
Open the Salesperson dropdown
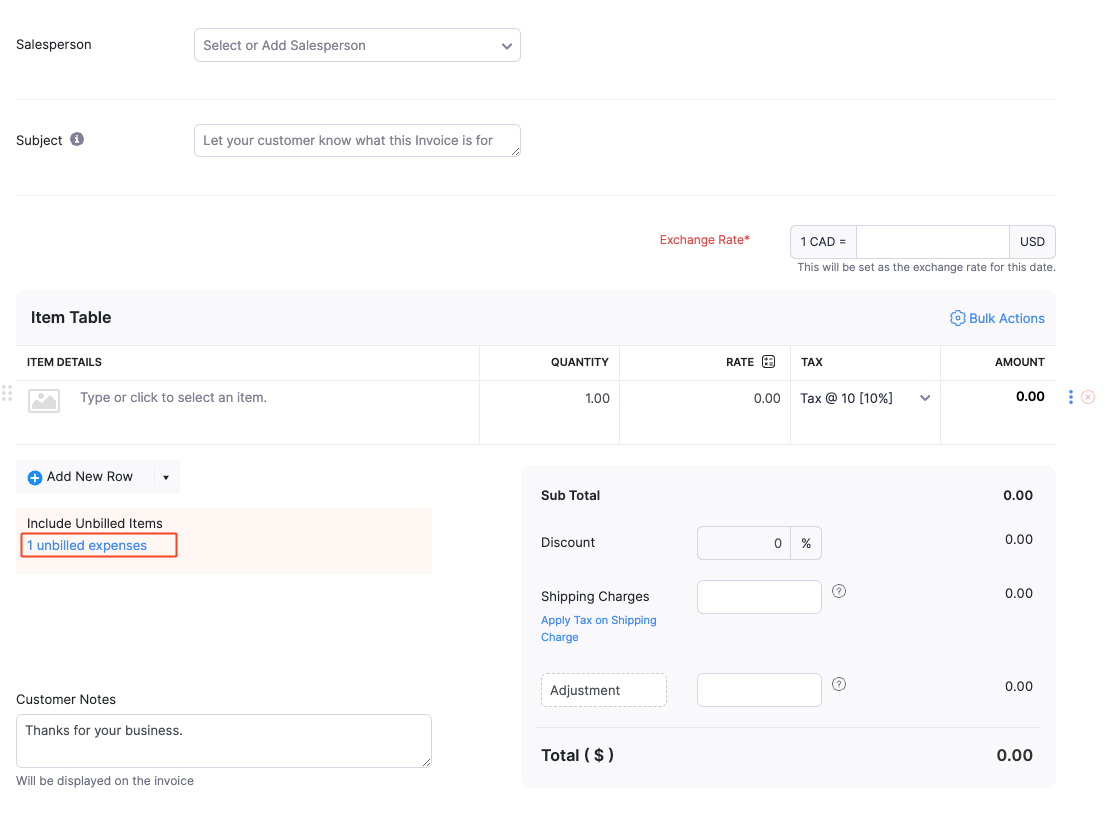coord(357,45)
